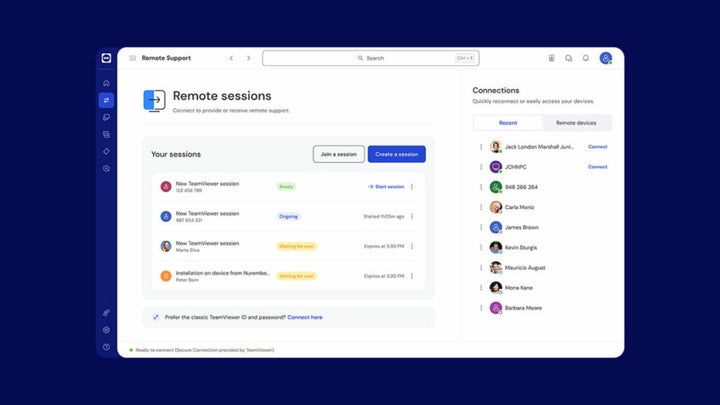Open the chat icon in the top bar

click(568, 58)
